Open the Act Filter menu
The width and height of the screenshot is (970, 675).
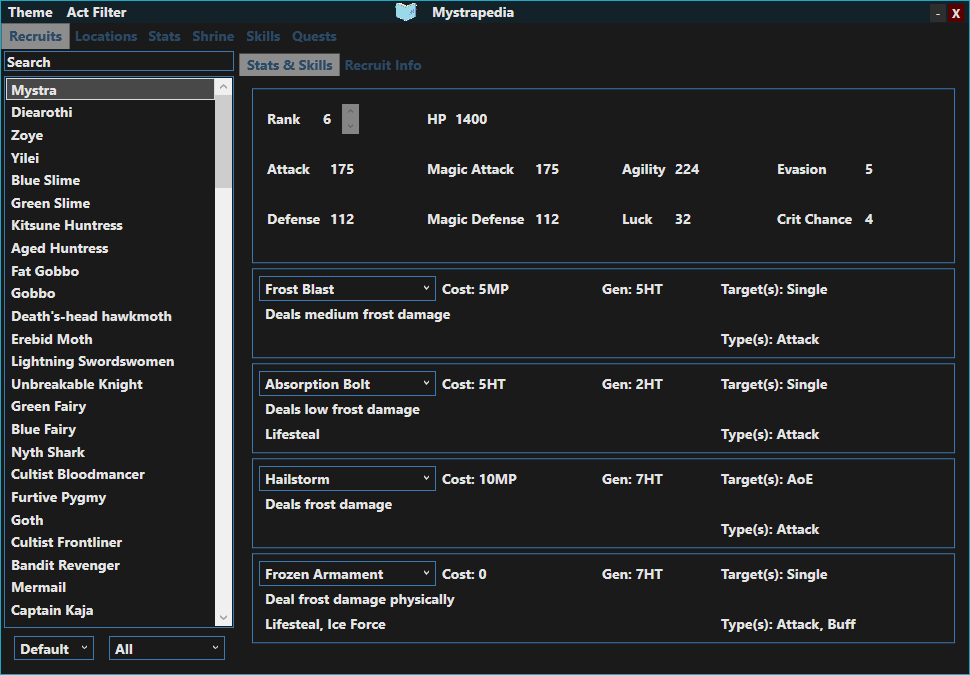tap(96, 12)
